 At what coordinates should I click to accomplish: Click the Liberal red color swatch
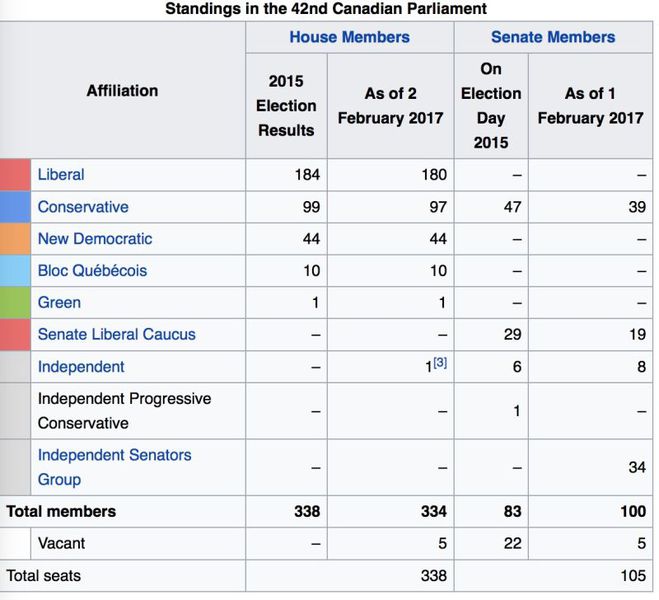(15, 175)
